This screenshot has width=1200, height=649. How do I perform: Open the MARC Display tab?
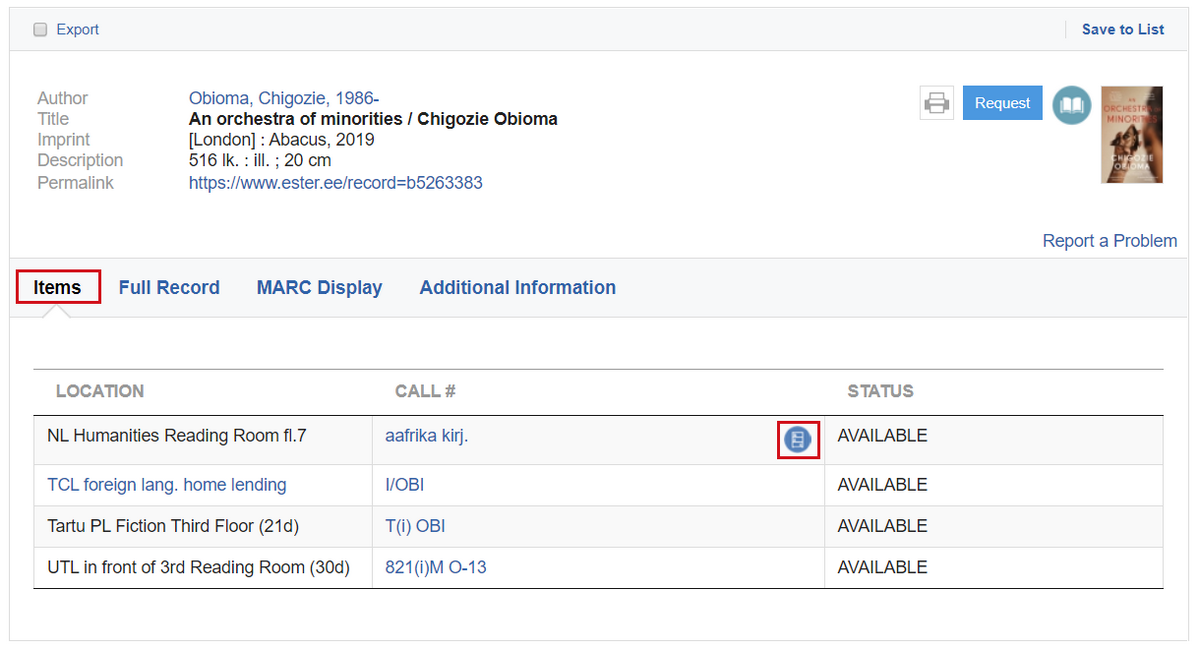tap(319, 287)
